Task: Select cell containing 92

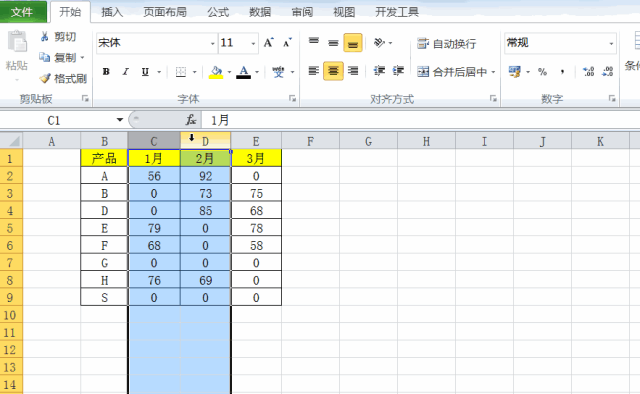Action: (x=205, y=176)
